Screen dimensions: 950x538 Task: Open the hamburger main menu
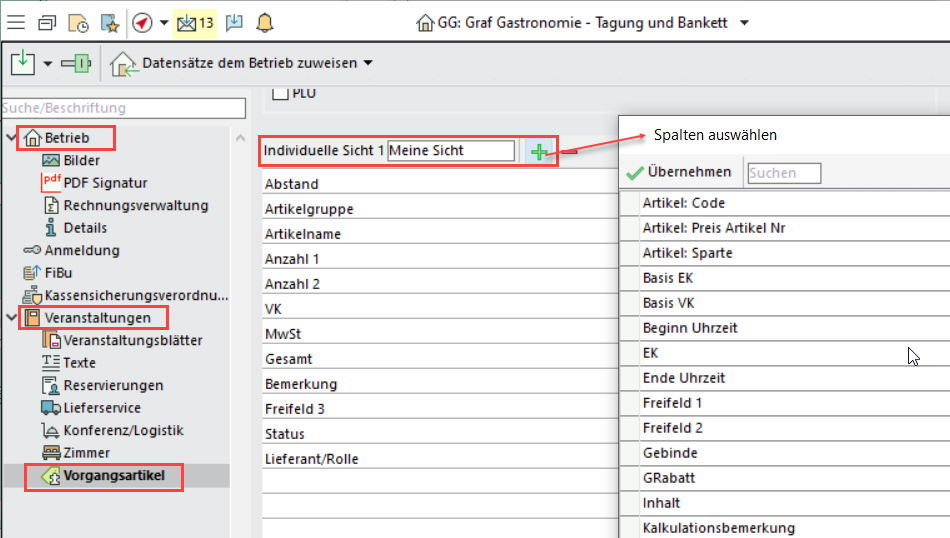tap(17, 22)
